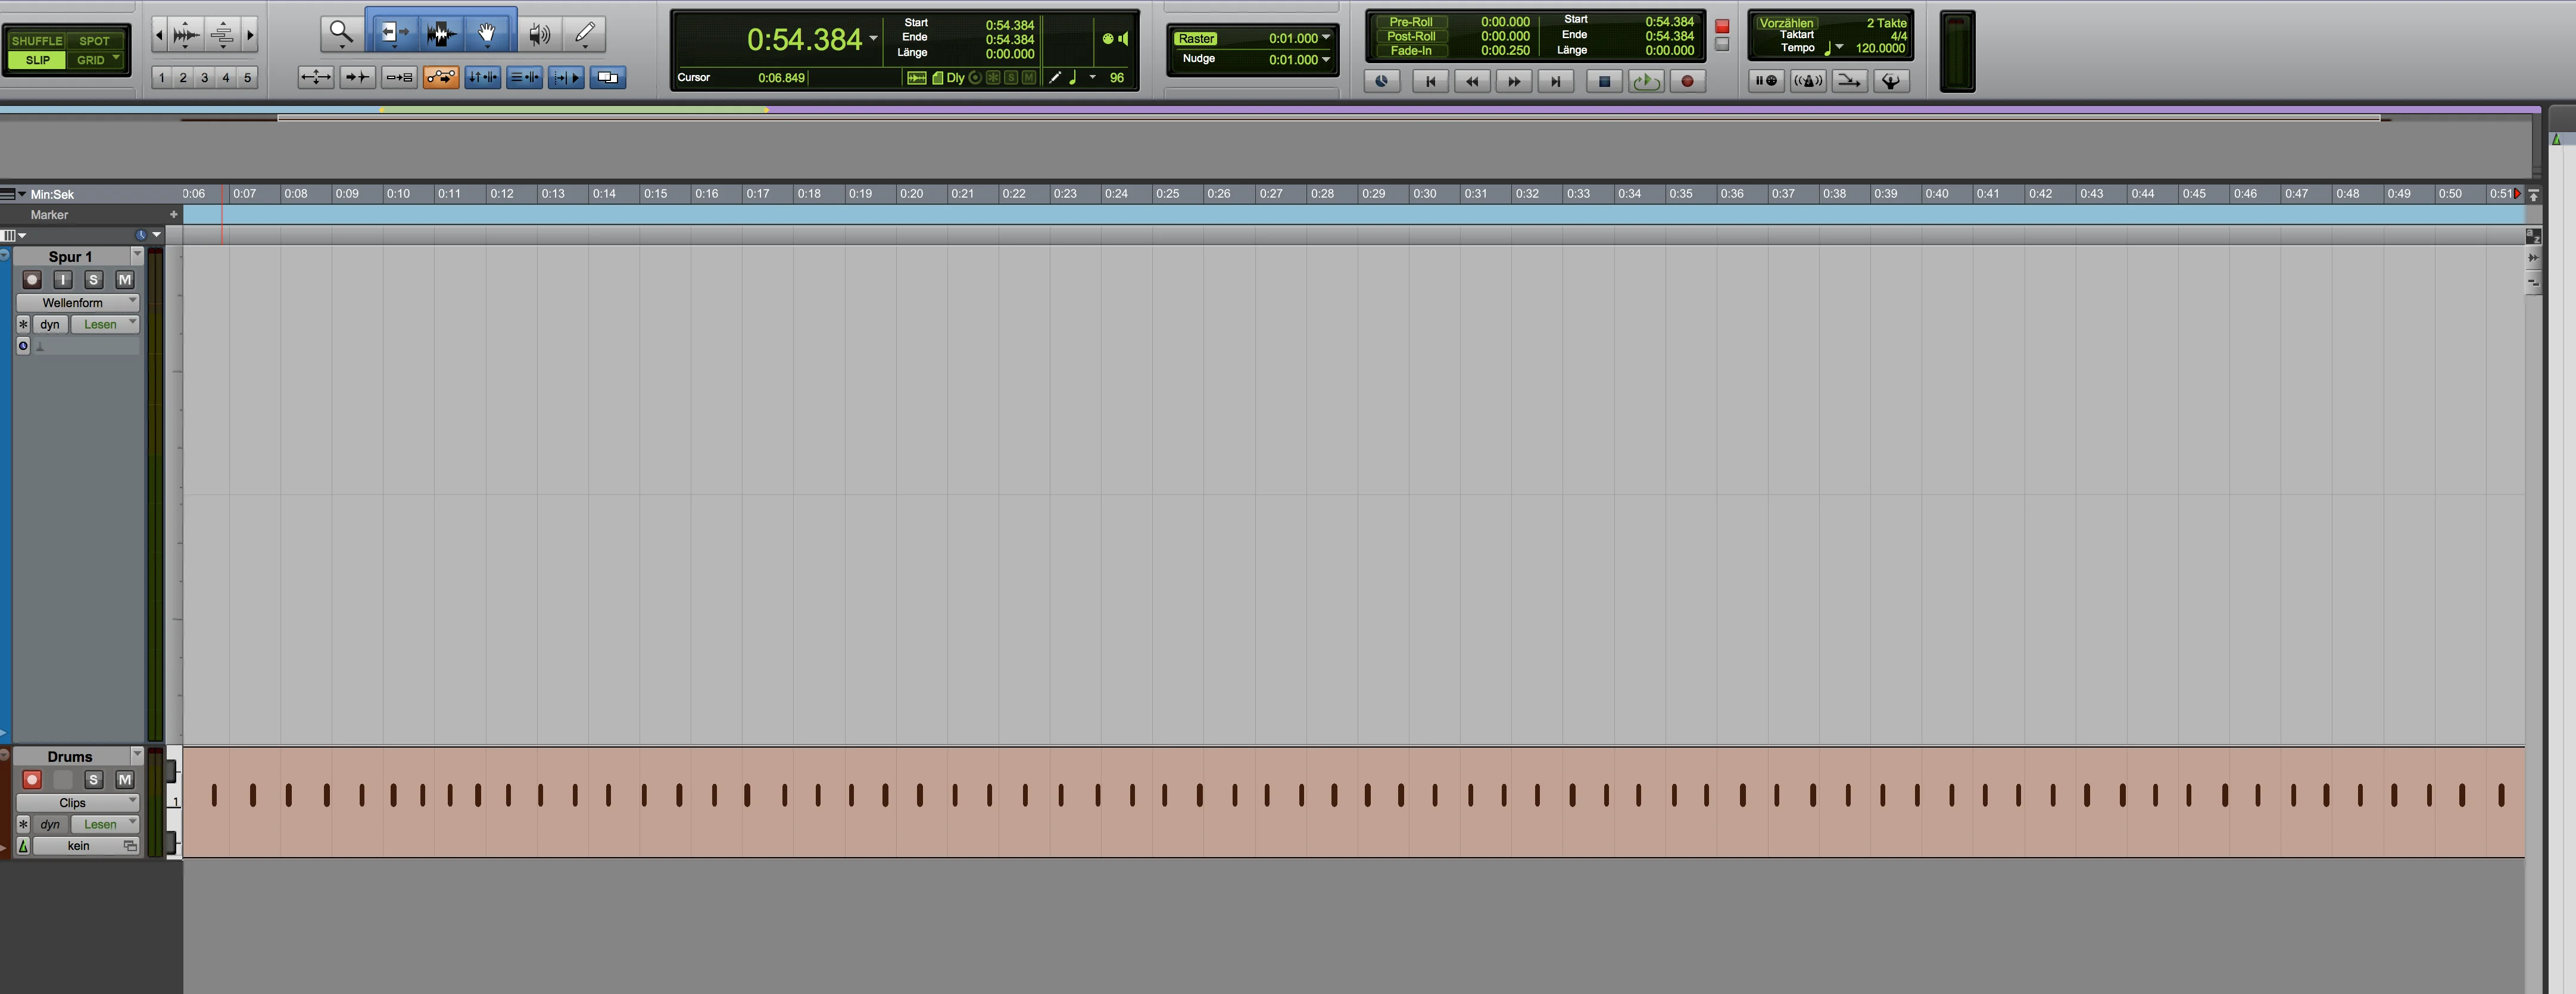
Task: Select the Scrubber speaker tool
Action: coord(540,34)
